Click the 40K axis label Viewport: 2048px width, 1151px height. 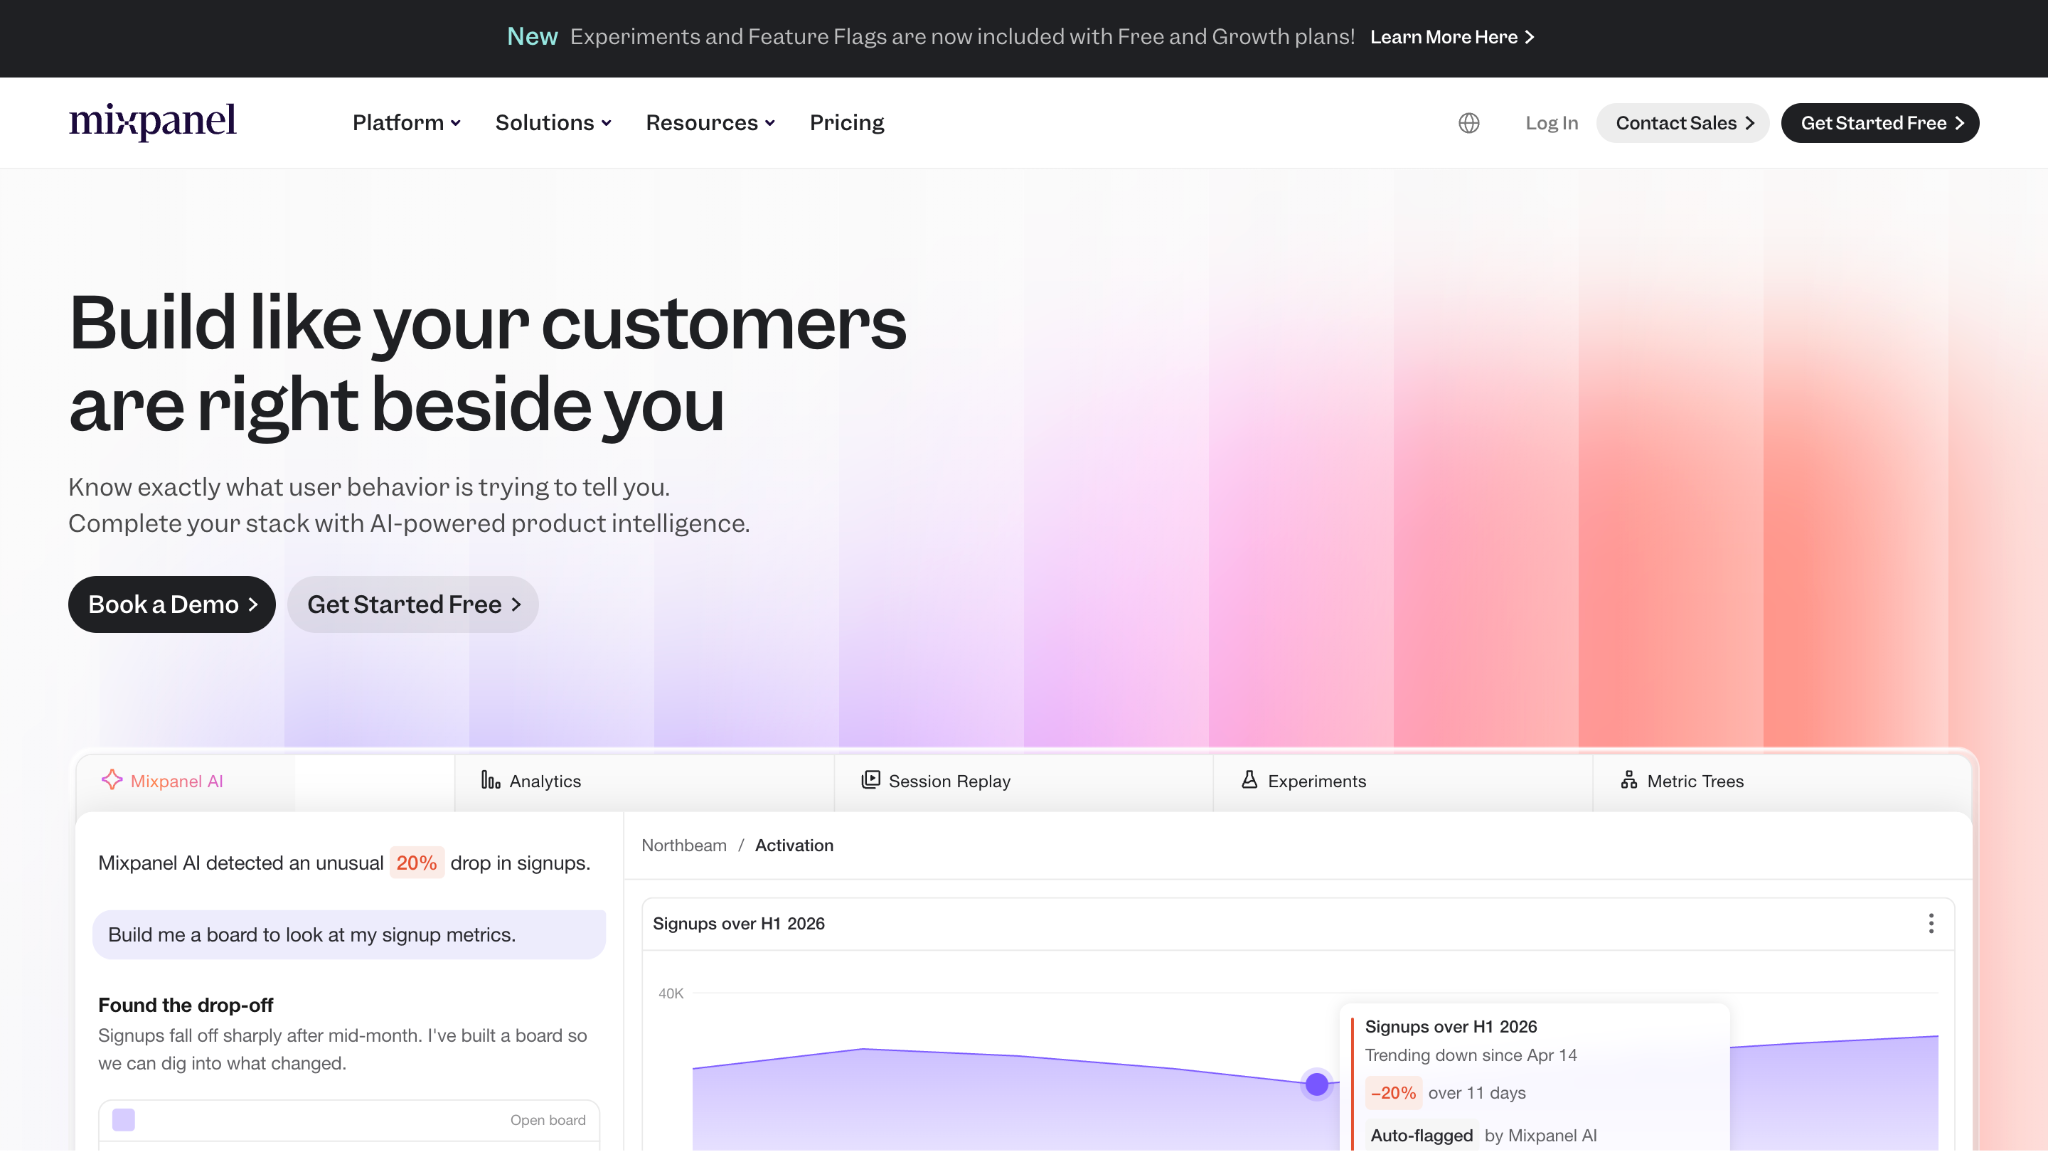coord(671,993)
